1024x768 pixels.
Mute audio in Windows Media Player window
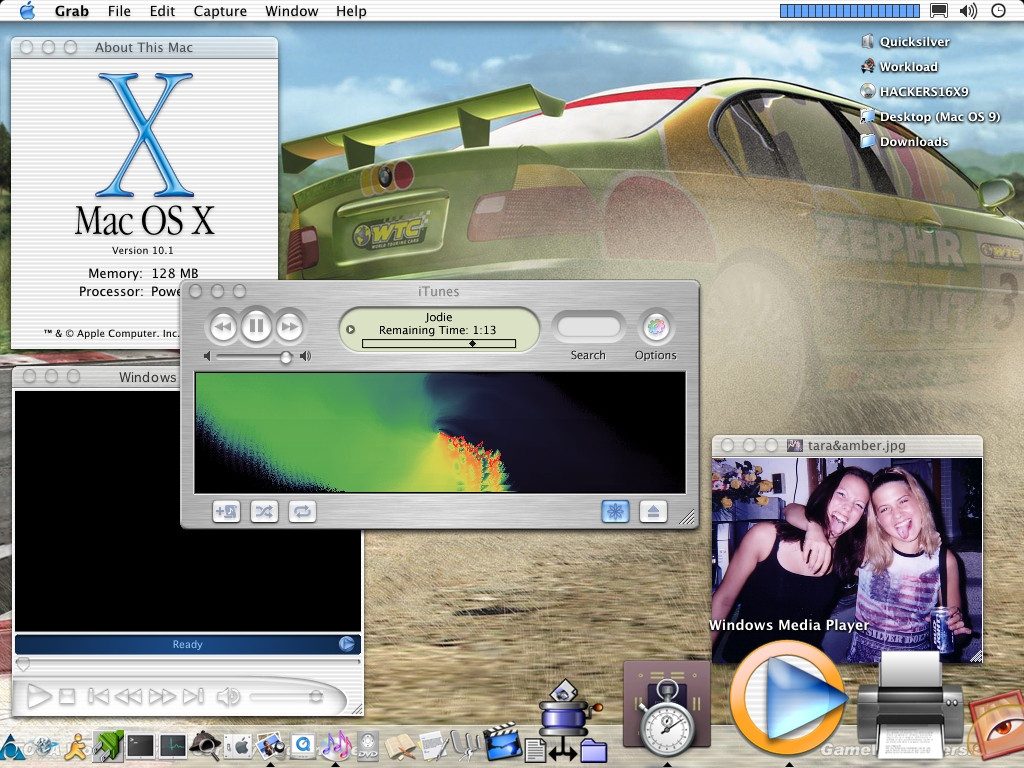point(228,697)
